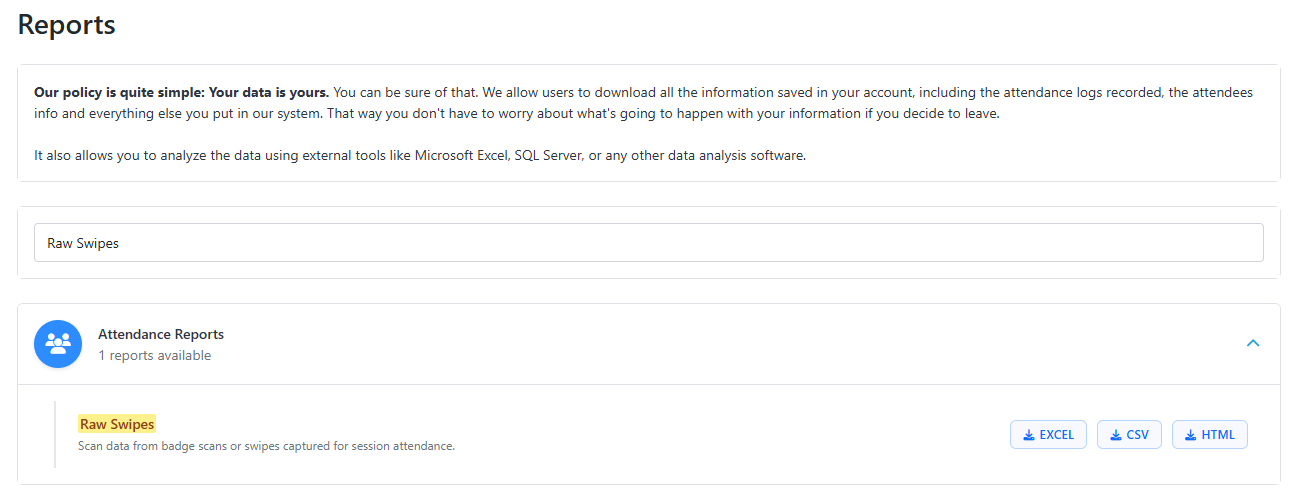
Task: Click the Attendance Reports section title
Action: coord(161,334)
